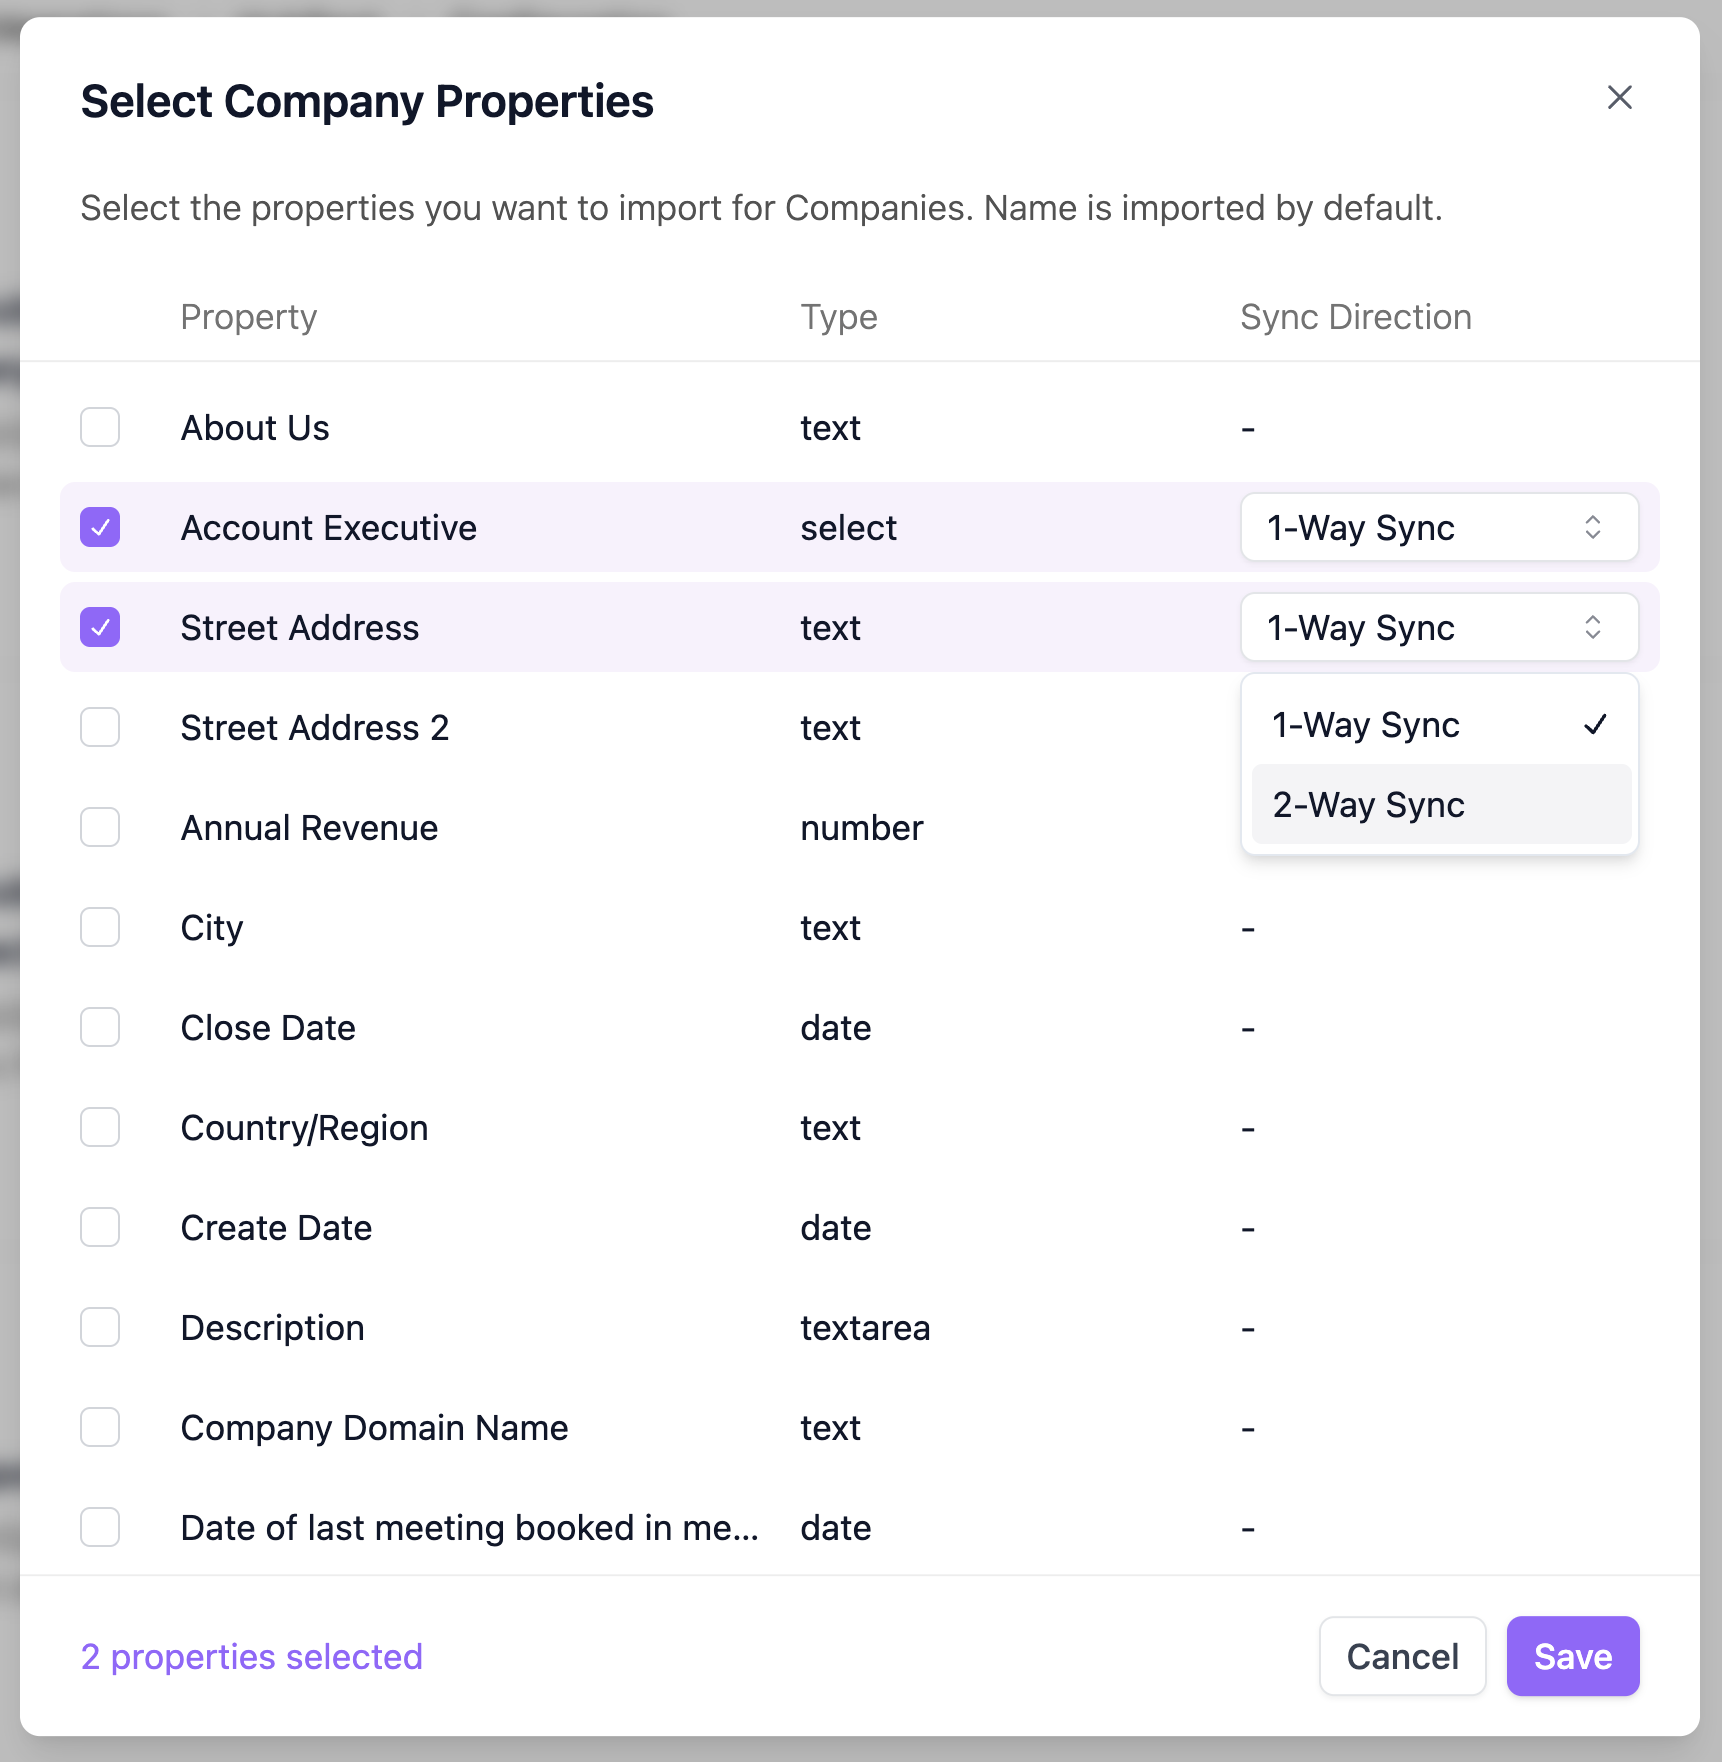Check the About Us property checkbox

click(x=100, y=428)
